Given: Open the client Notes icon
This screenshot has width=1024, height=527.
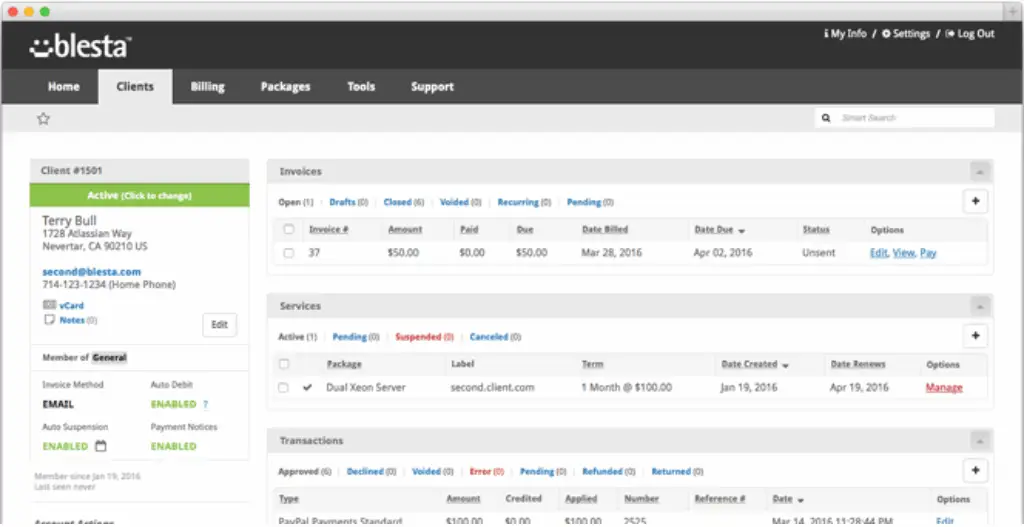Looking at the screenshot, I should pos(49,320).
